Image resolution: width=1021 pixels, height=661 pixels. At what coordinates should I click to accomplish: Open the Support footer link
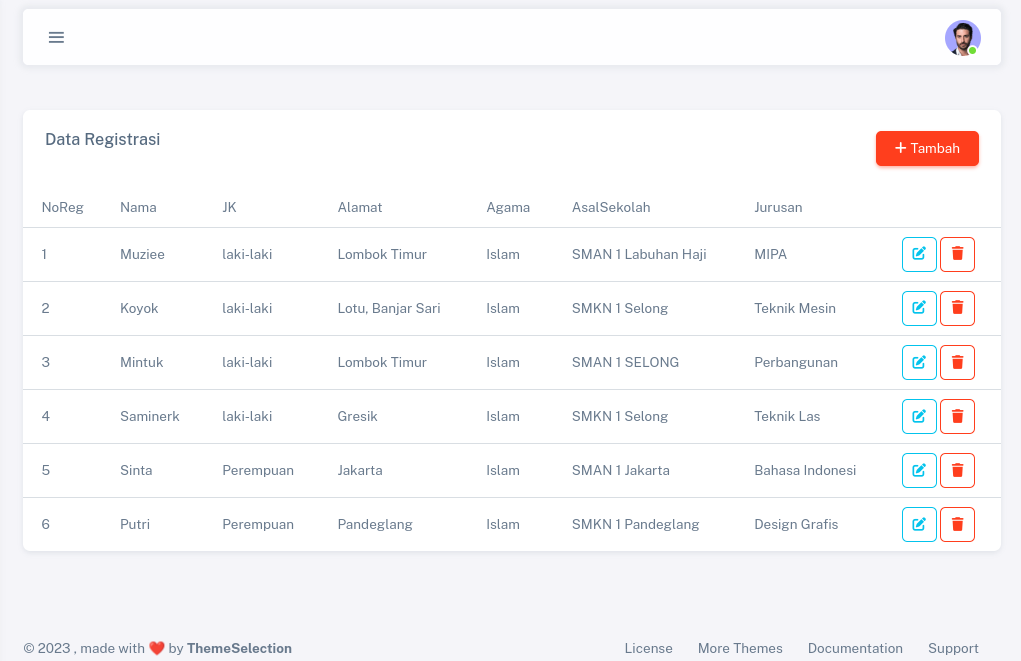(x=953, y=648)
